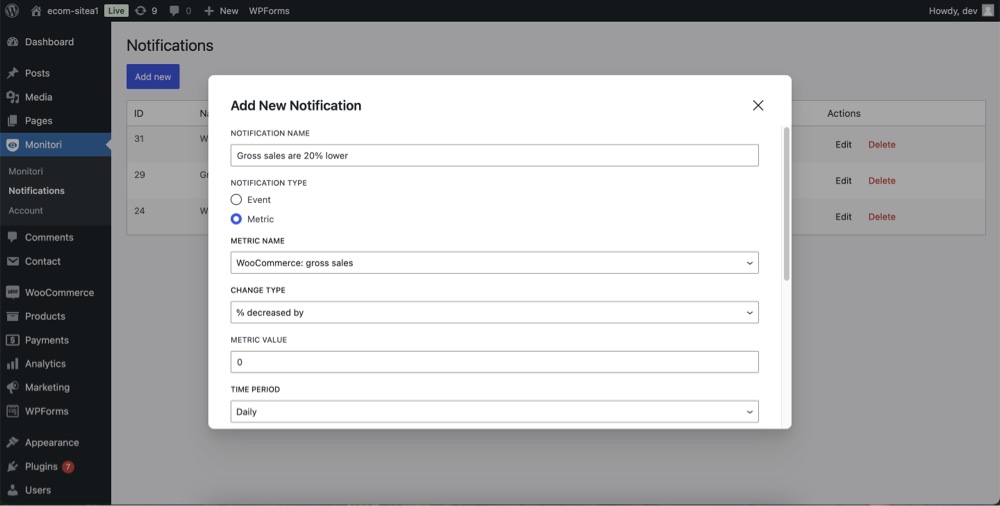The height and width of the screenshot is (506, 1000).
Task: Click the WooCommerce icon in sidebar
Action: click(12, 292)
